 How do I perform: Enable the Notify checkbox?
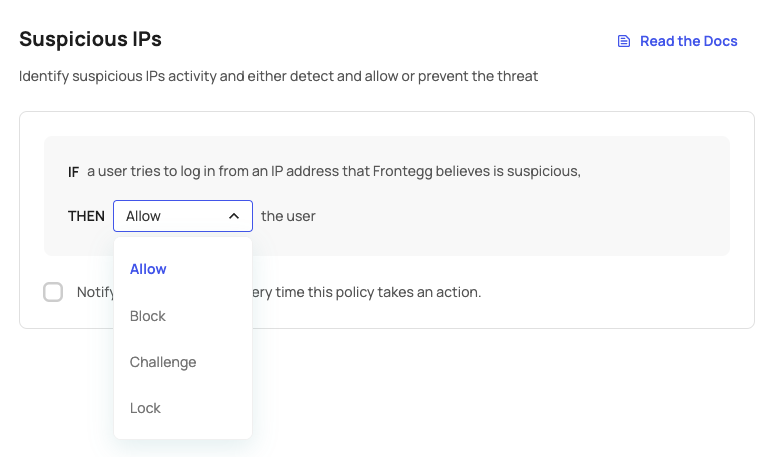[x=53, y=292]
